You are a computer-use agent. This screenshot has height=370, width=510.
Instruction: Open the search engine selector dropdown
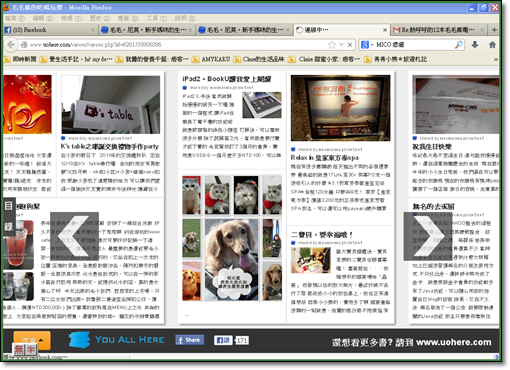[368, 45]
